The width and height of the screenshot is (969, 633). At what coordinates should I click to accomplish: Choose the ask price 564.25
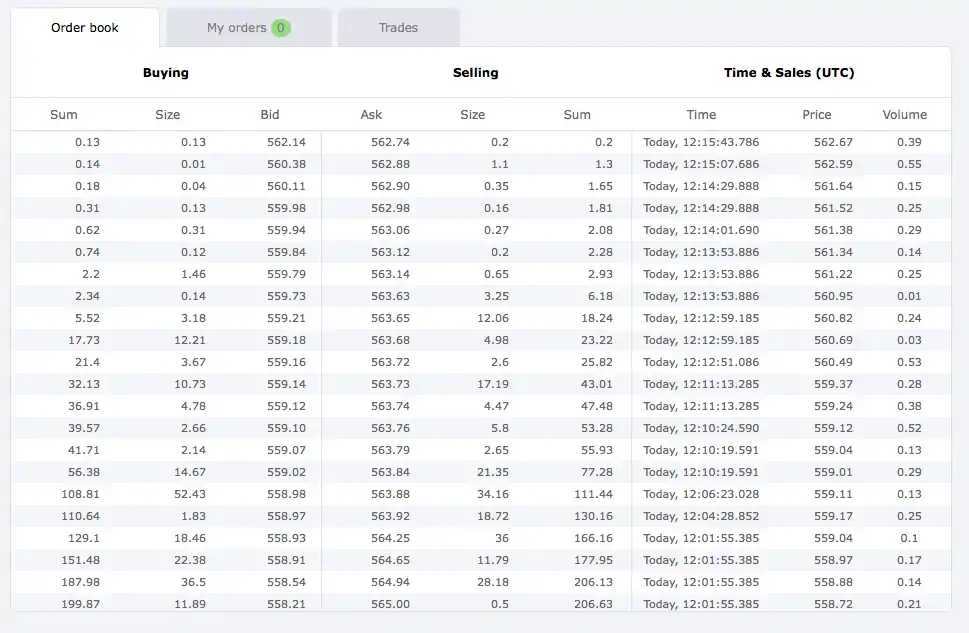[390, 538]
